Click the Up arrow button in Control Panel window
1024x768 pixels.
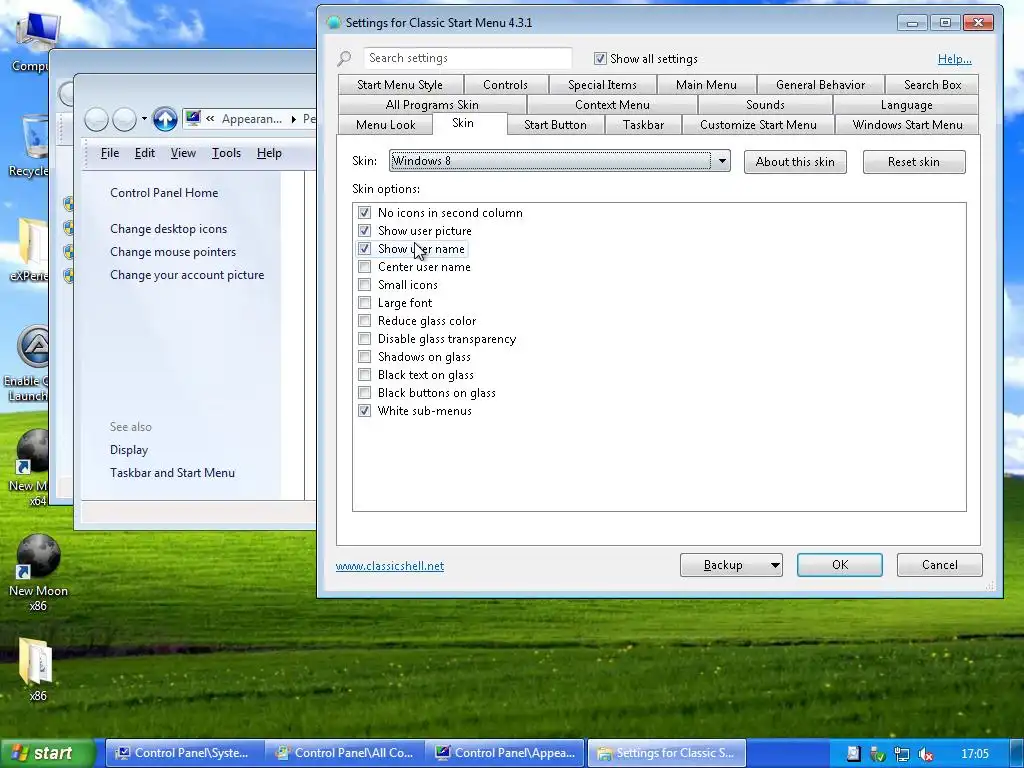point(165,119)
